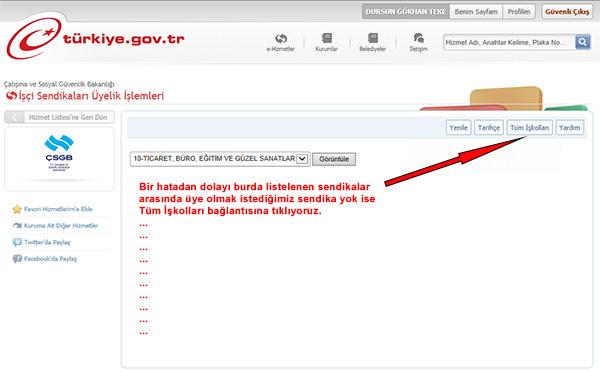Click the Twitter'da Paylaş link
This screenshot has height=372, width=600.
click(47, 242)
